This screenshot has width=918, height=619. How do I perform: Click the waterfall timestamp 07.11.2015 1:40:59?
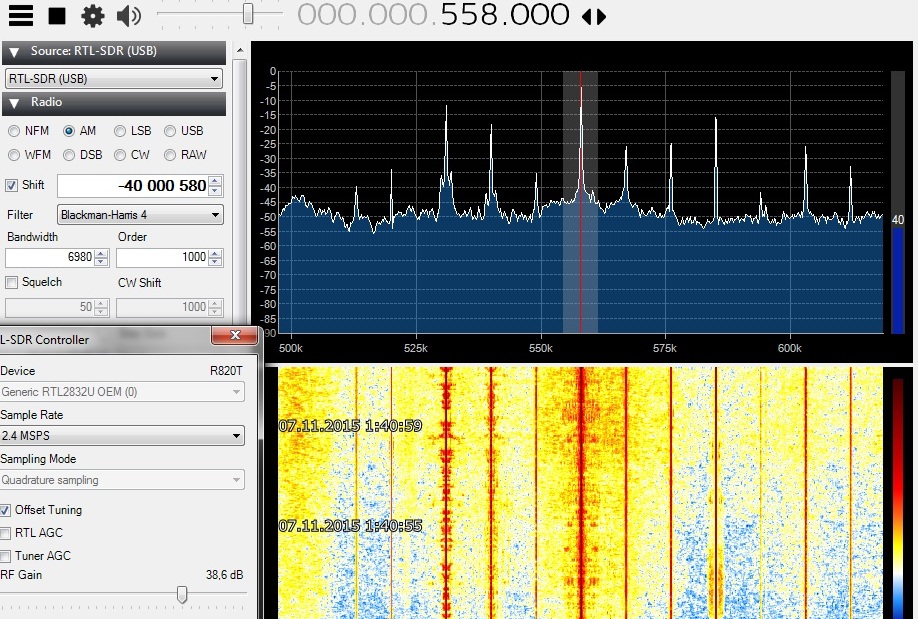350,426
